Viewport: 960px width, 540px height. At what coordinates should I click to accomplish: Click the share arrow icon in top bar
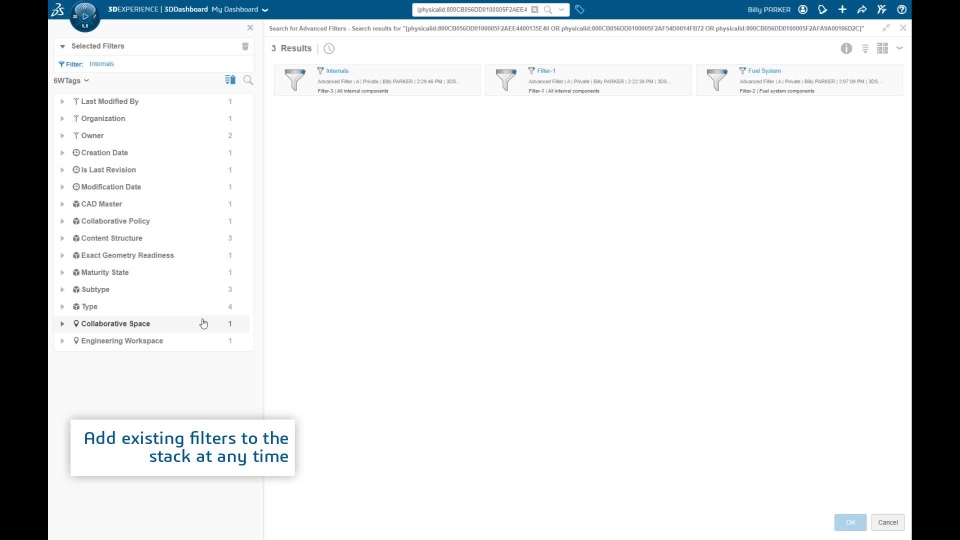(x=861, y=10)
